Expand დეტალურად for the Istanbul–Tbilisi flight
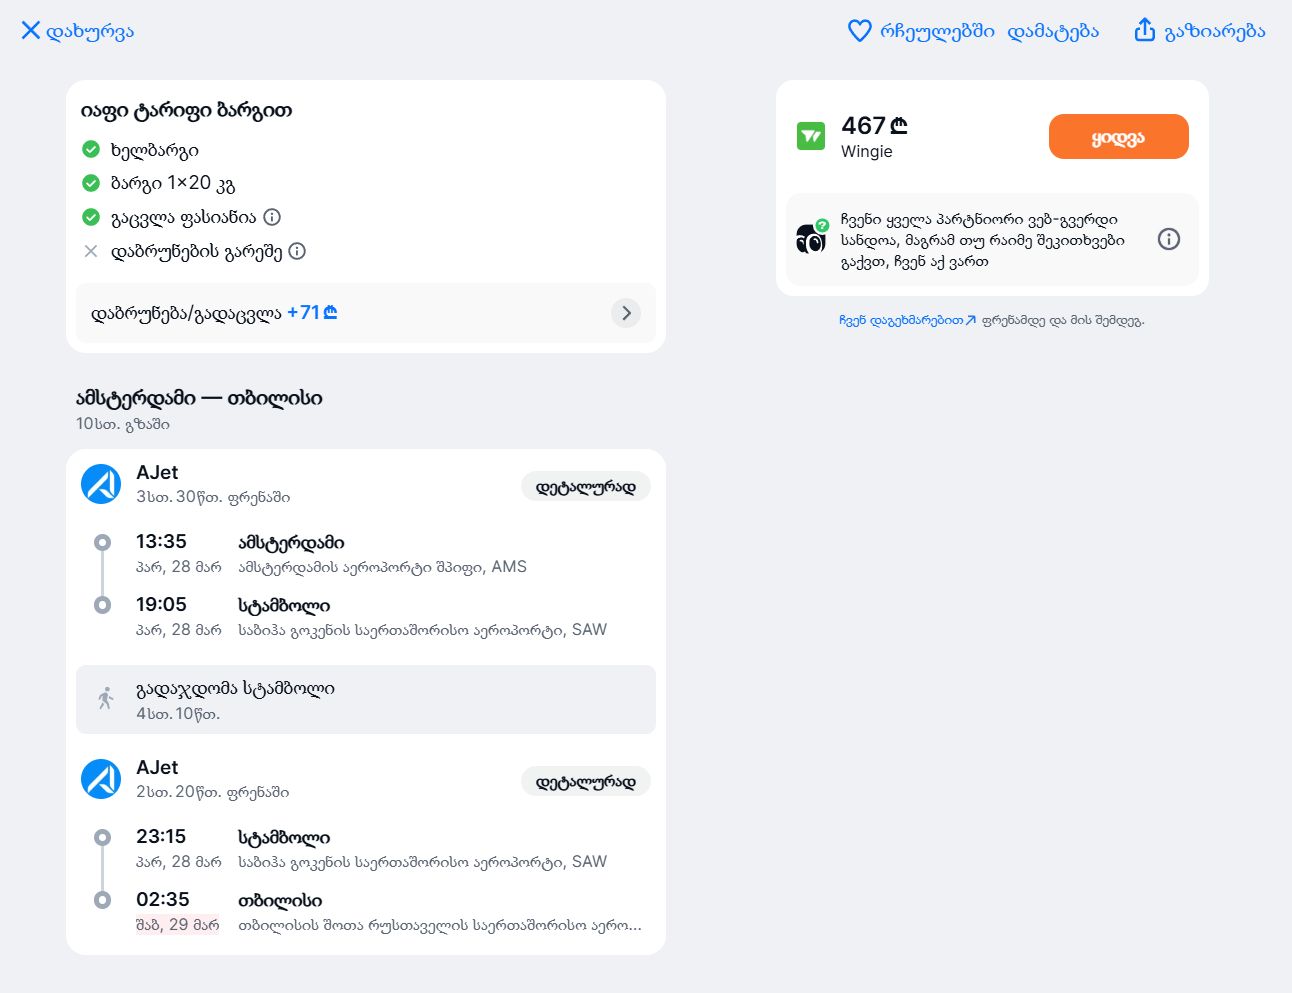The width and height of the screenshot is (1292, 993). point(586,782)
